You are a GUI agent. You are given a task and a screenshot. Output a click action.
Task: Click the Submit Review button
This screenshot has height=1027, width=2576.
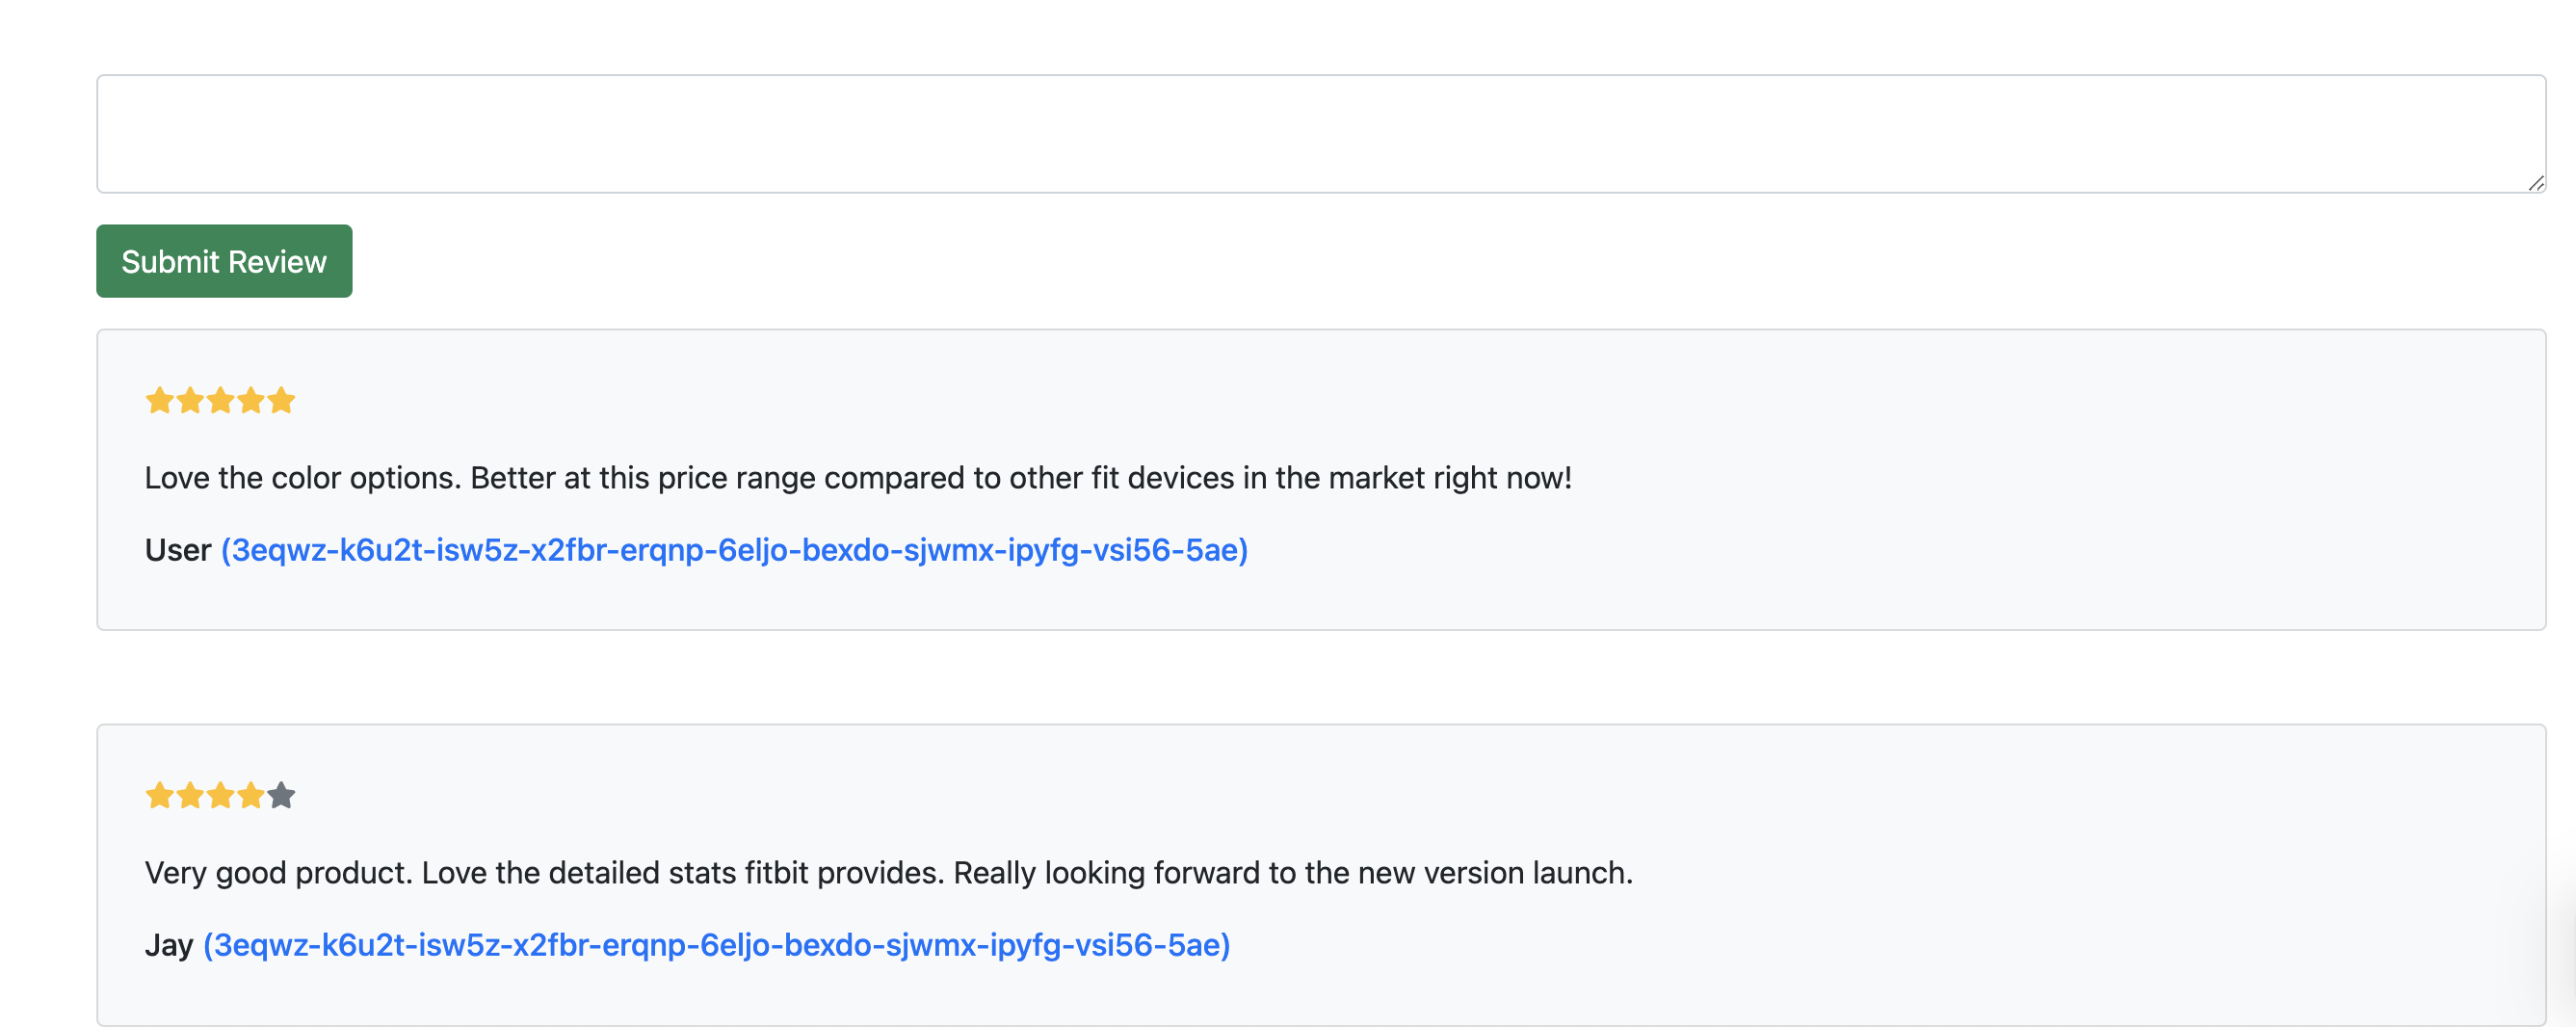(224, 261)
